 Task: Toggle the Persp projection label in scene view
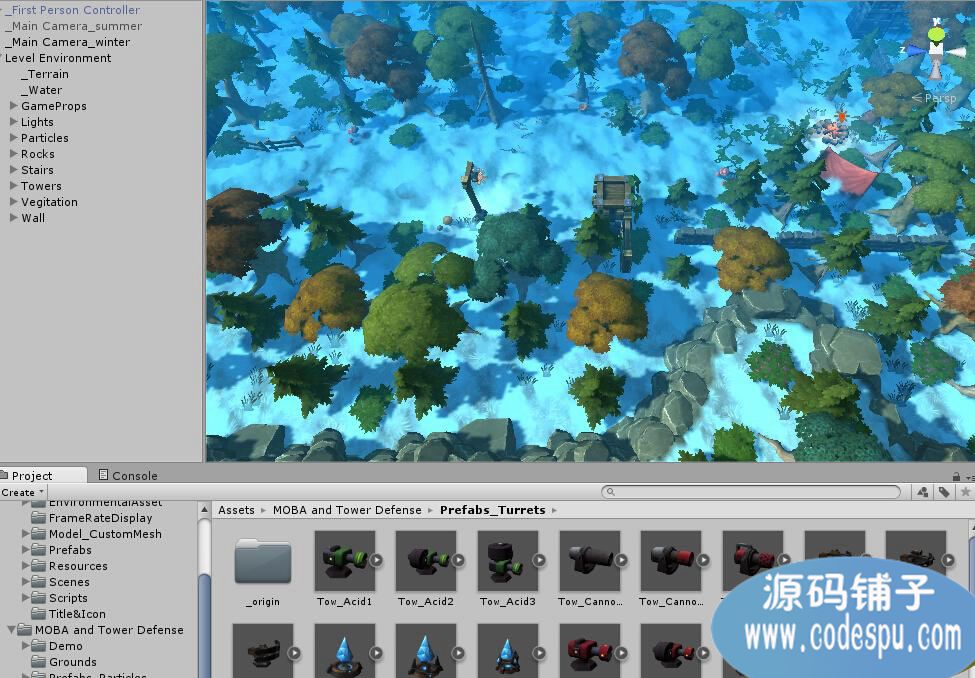934,98
